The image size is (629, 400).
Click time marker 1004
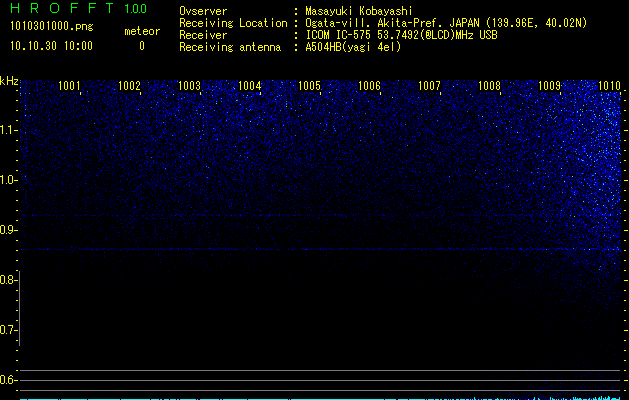(250, 85)
